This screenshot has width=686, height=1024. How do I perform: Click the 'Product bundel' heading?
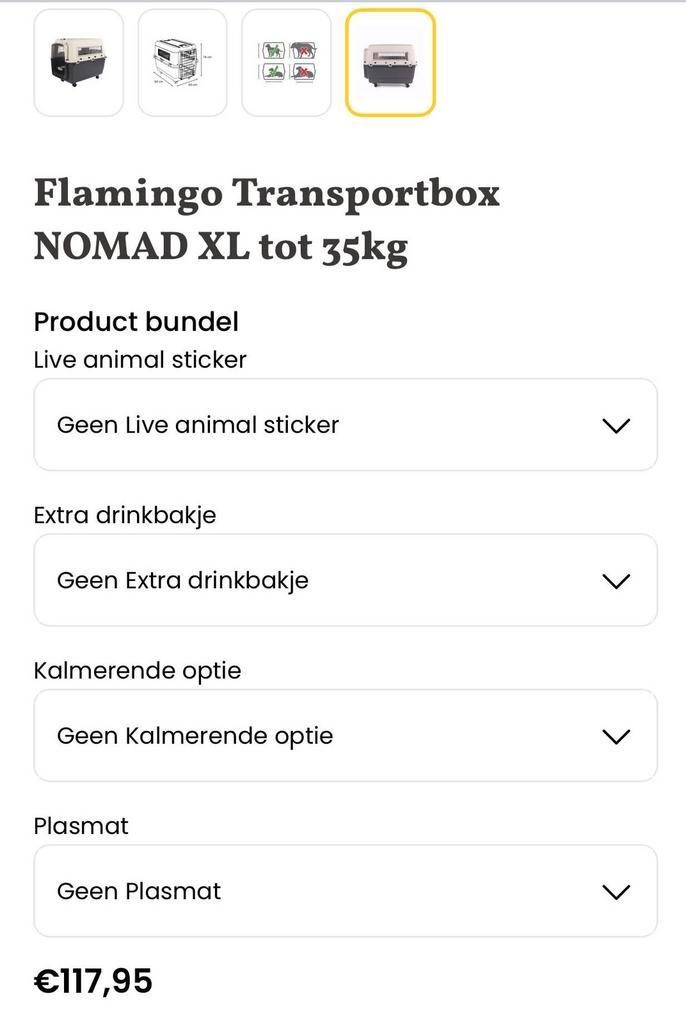tap(136, 322)
